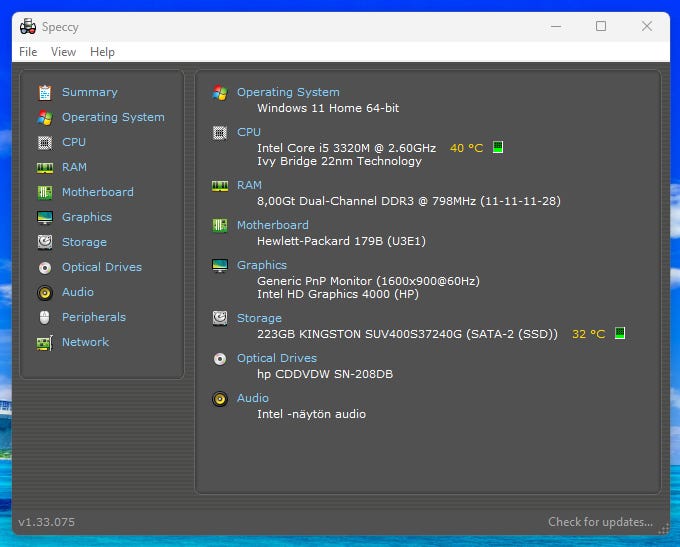Select Network in the sidebar

click(85, 342)
